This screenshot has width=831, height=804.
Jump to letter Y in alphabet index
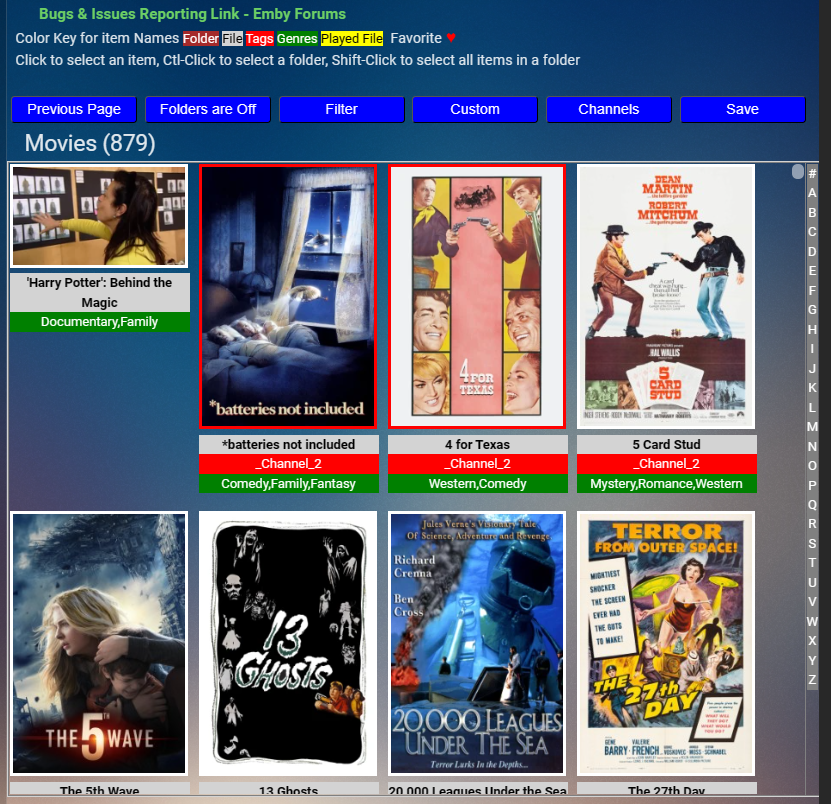[x=812, y=660]
